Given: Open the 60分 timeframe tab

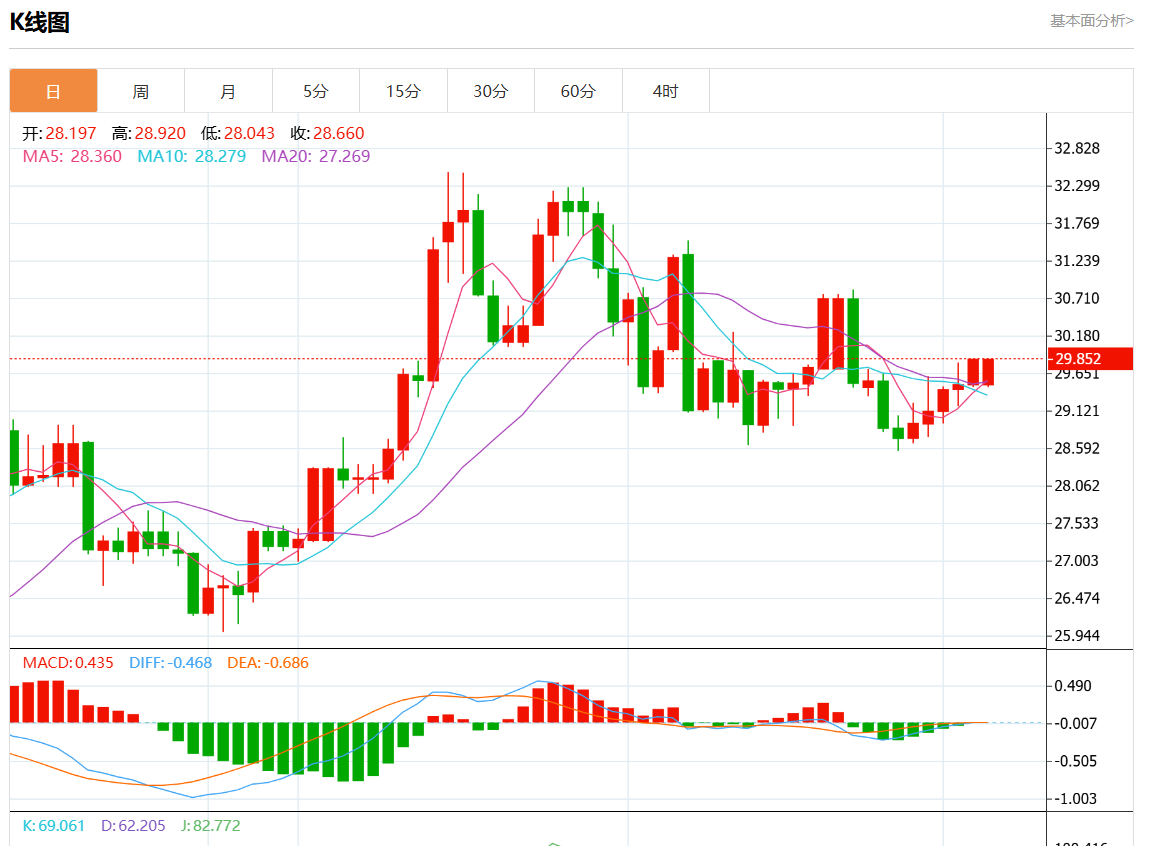Looking at the screenshot, I should [578, 91].
